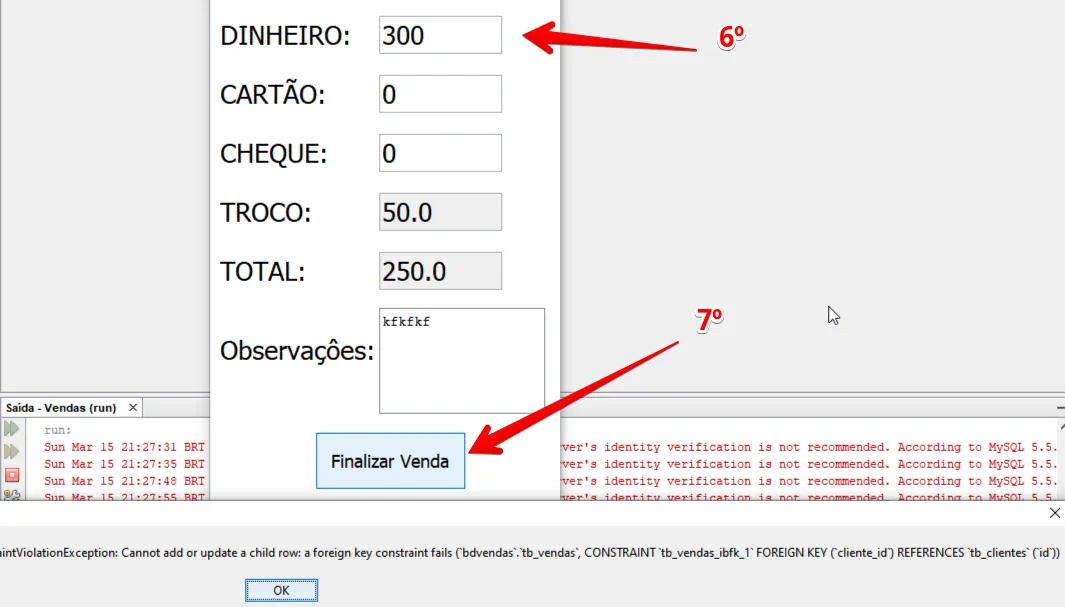Click log line stamped 21:27:35 BRT
The width and height of the screenshot is (1065, 607).
coord(124,464)
